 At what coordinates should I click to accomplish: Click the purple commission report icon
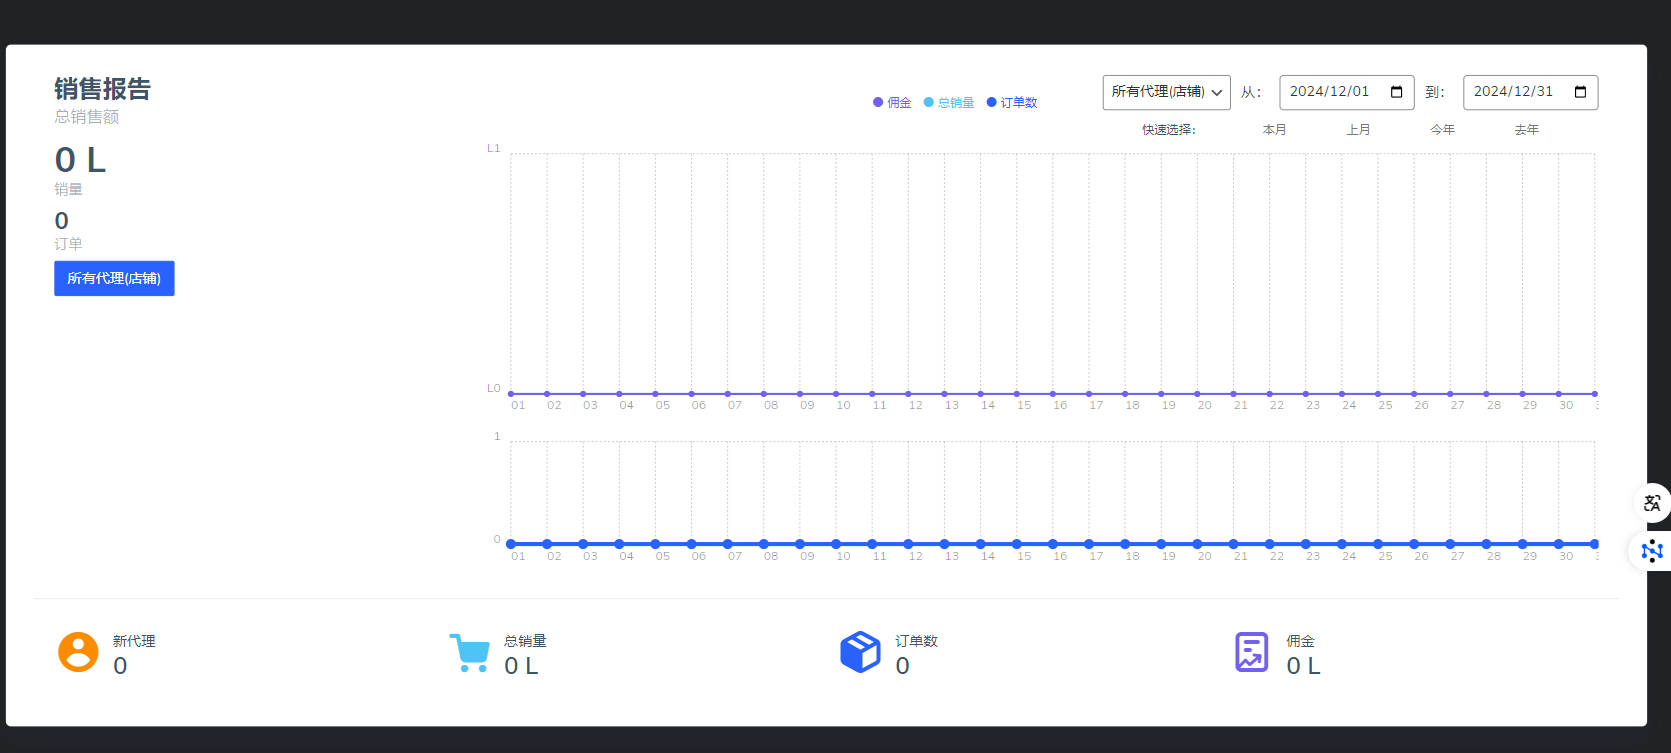1251,652
